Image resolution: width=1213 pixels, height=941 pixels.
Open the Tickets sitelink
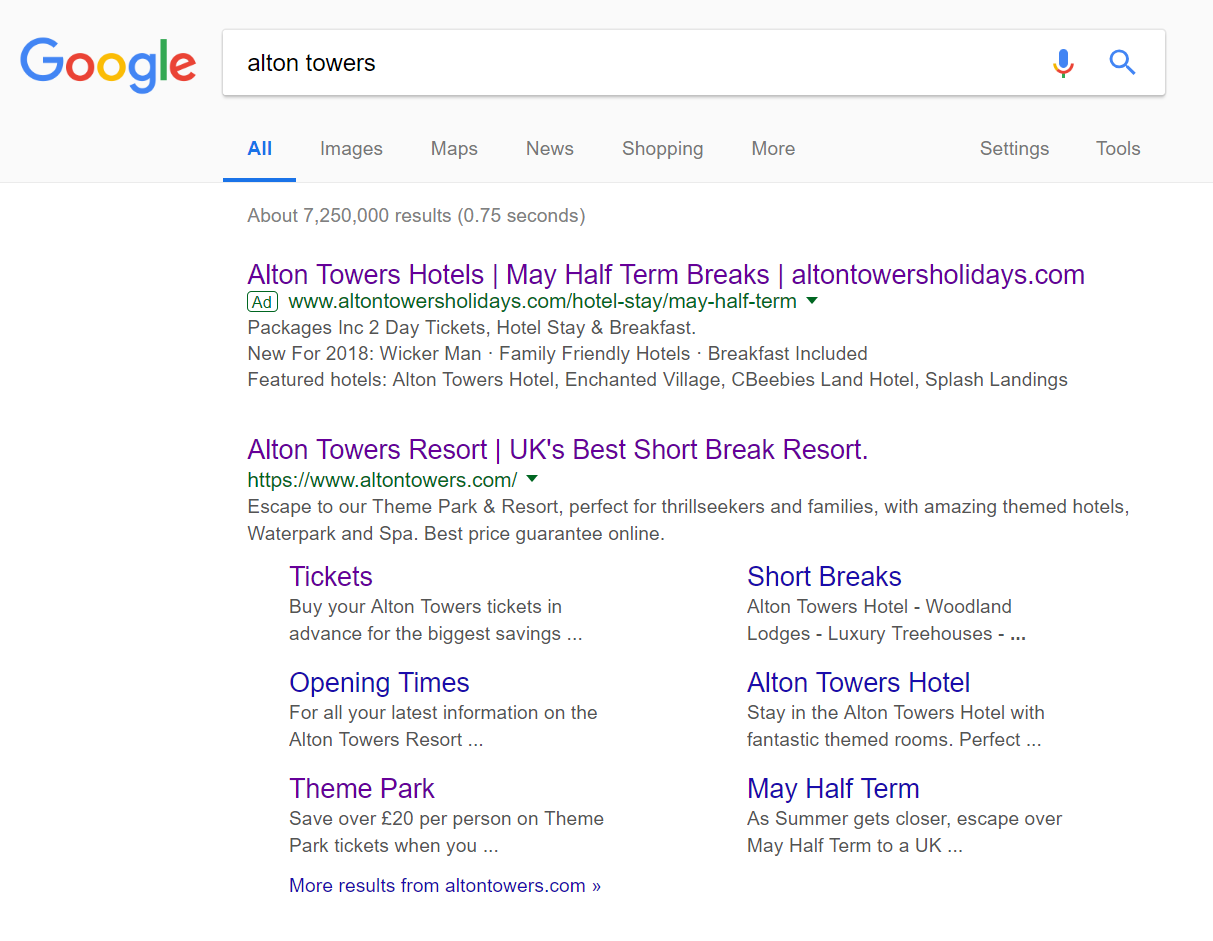point(331,577)
